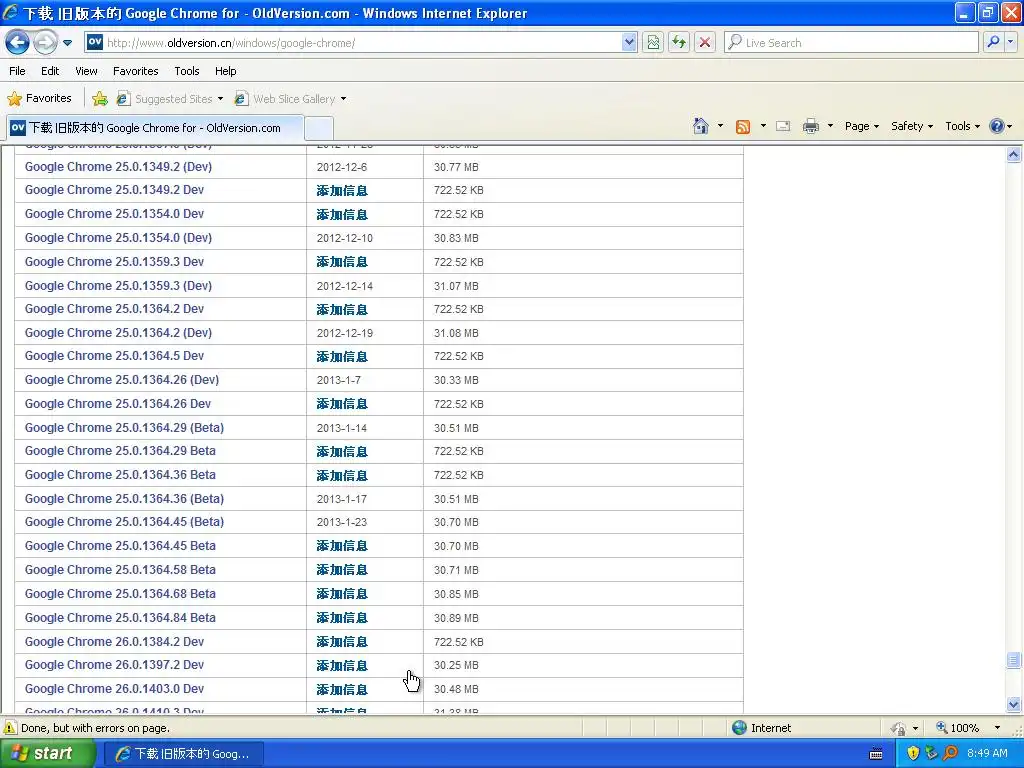Click 添加信息 link for Chrome 25.0.1359.3 Dev
Screen dimensions: 1024x768
[x=342, y=262]
